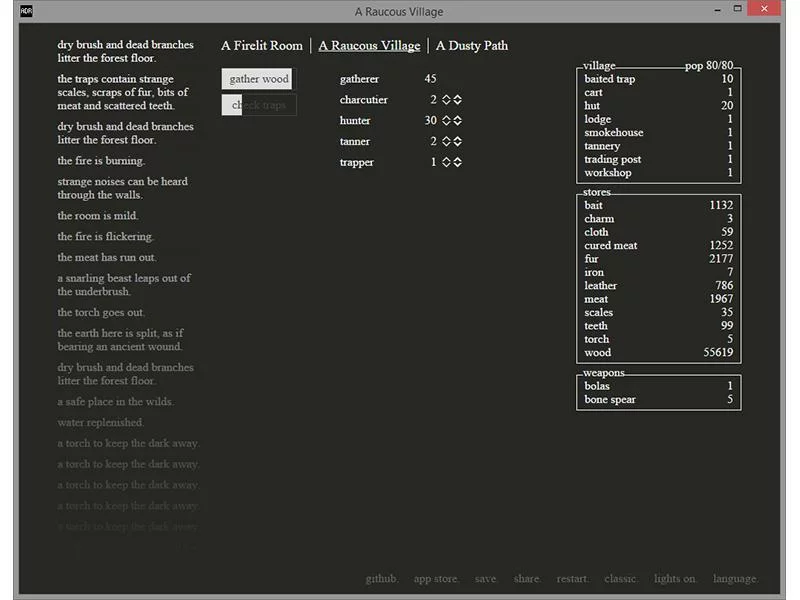Click the save link
Viewport: 800px width, 600px height.
[x=486, y=579]
